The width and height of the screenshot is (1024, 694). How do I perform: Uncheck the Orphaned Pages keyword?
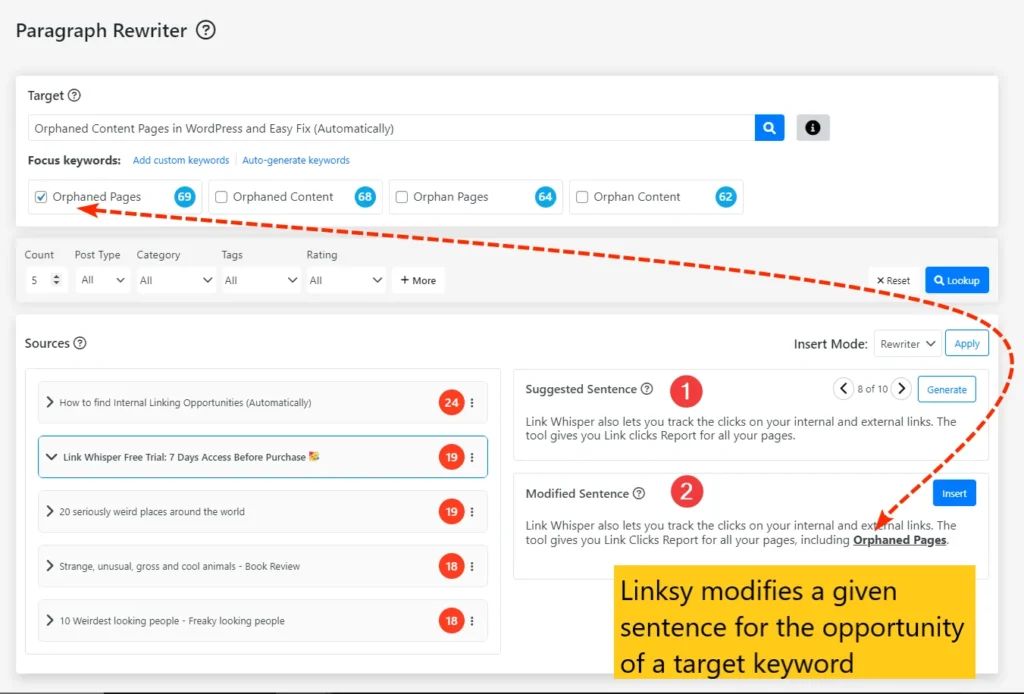pos(41,197)
